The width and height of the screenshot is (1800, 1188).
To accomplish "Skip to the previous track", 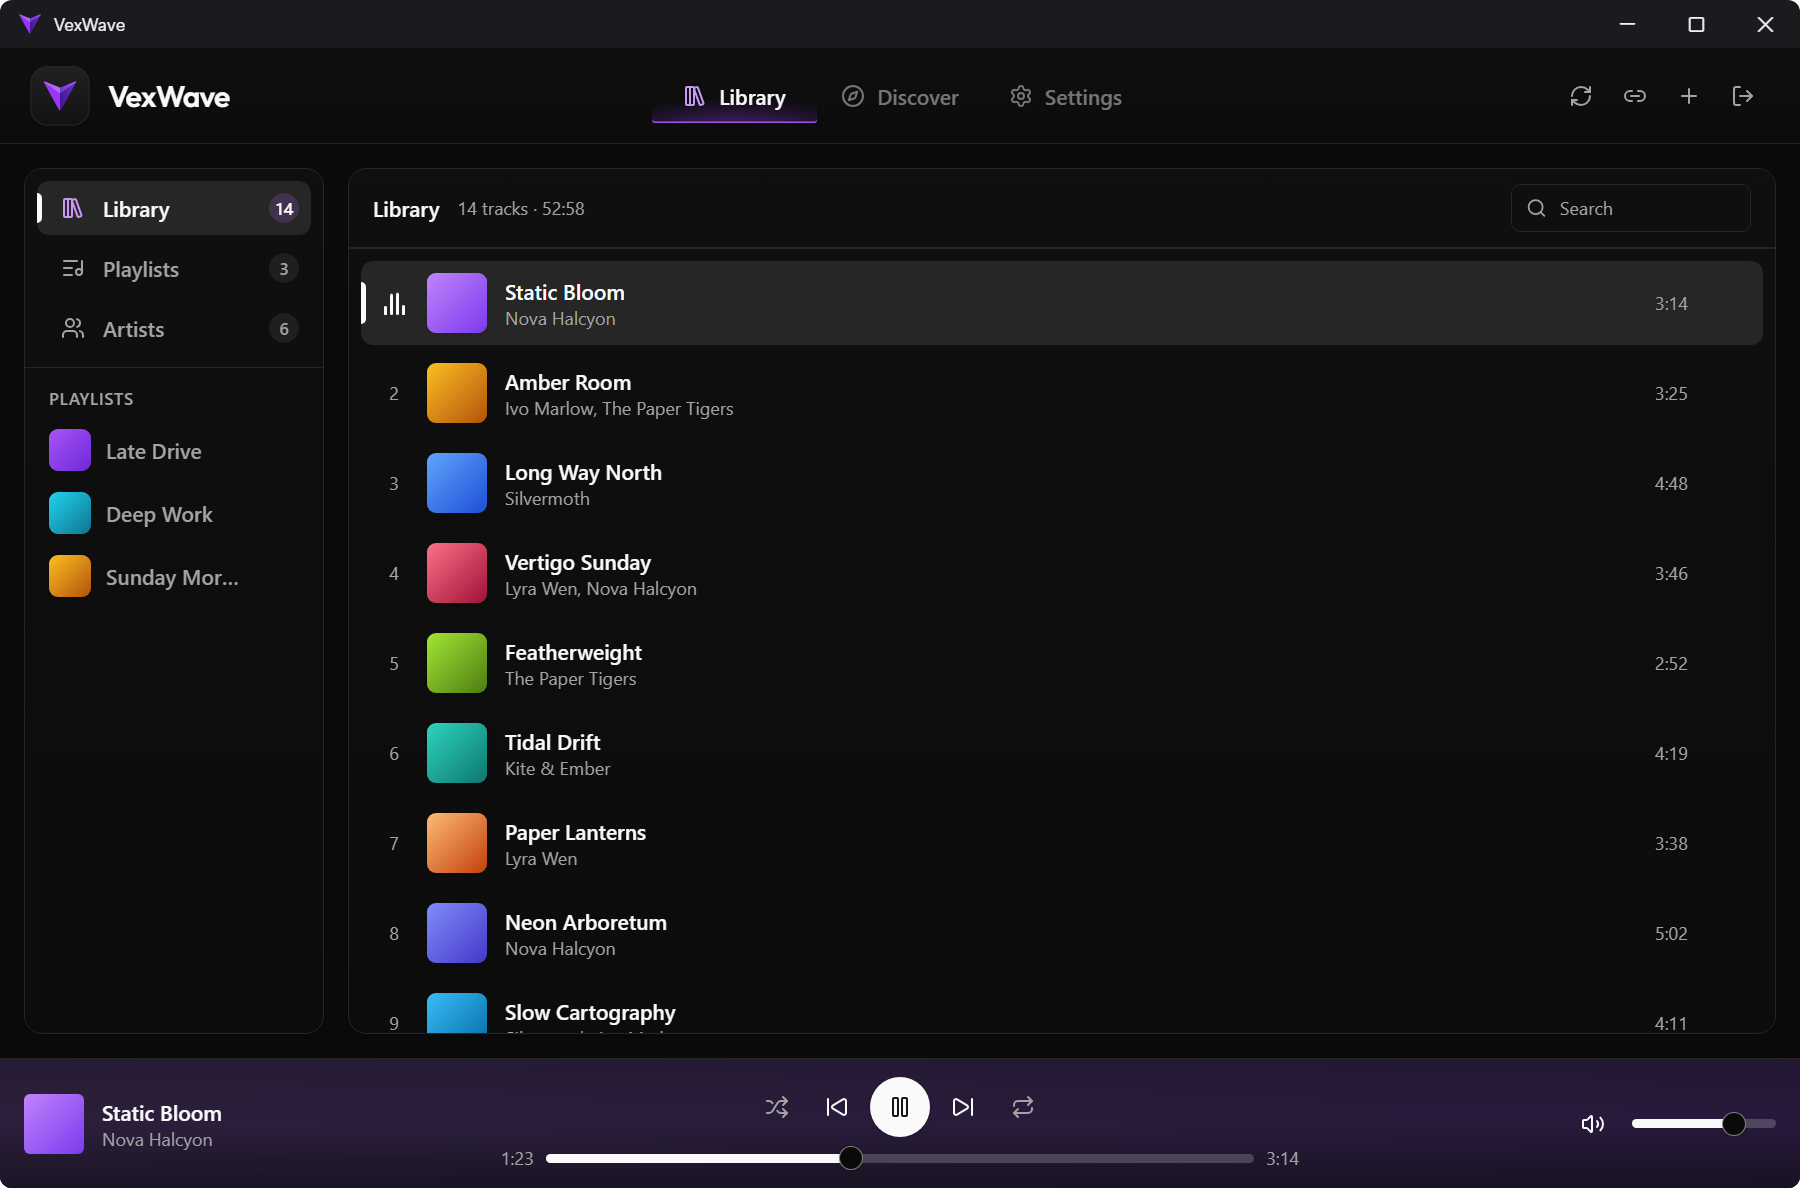I will [837, 1107].
